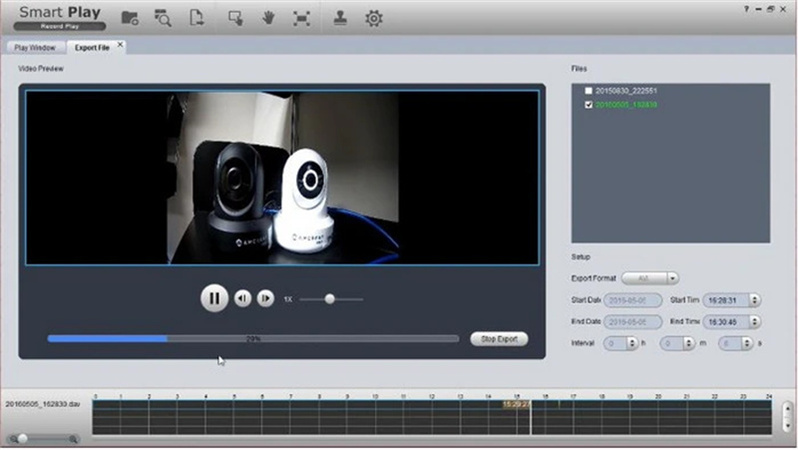Adjust the Interval seconds spinner
The image size is (798, 450).
[747, 344]
